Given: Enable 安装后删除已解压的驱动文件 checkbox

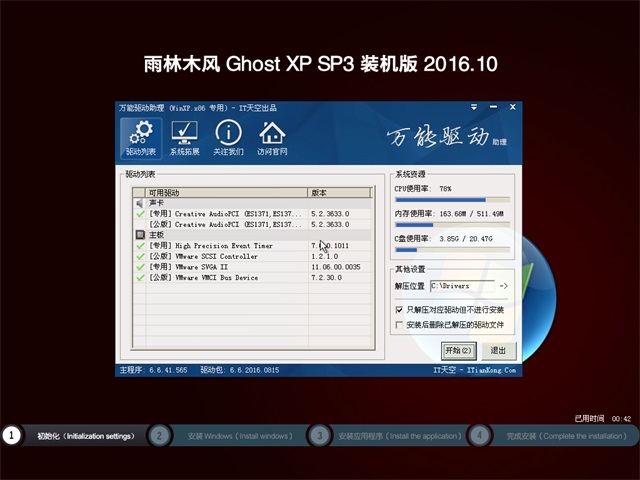Looking at the screenshot, I should coord(400,325).
